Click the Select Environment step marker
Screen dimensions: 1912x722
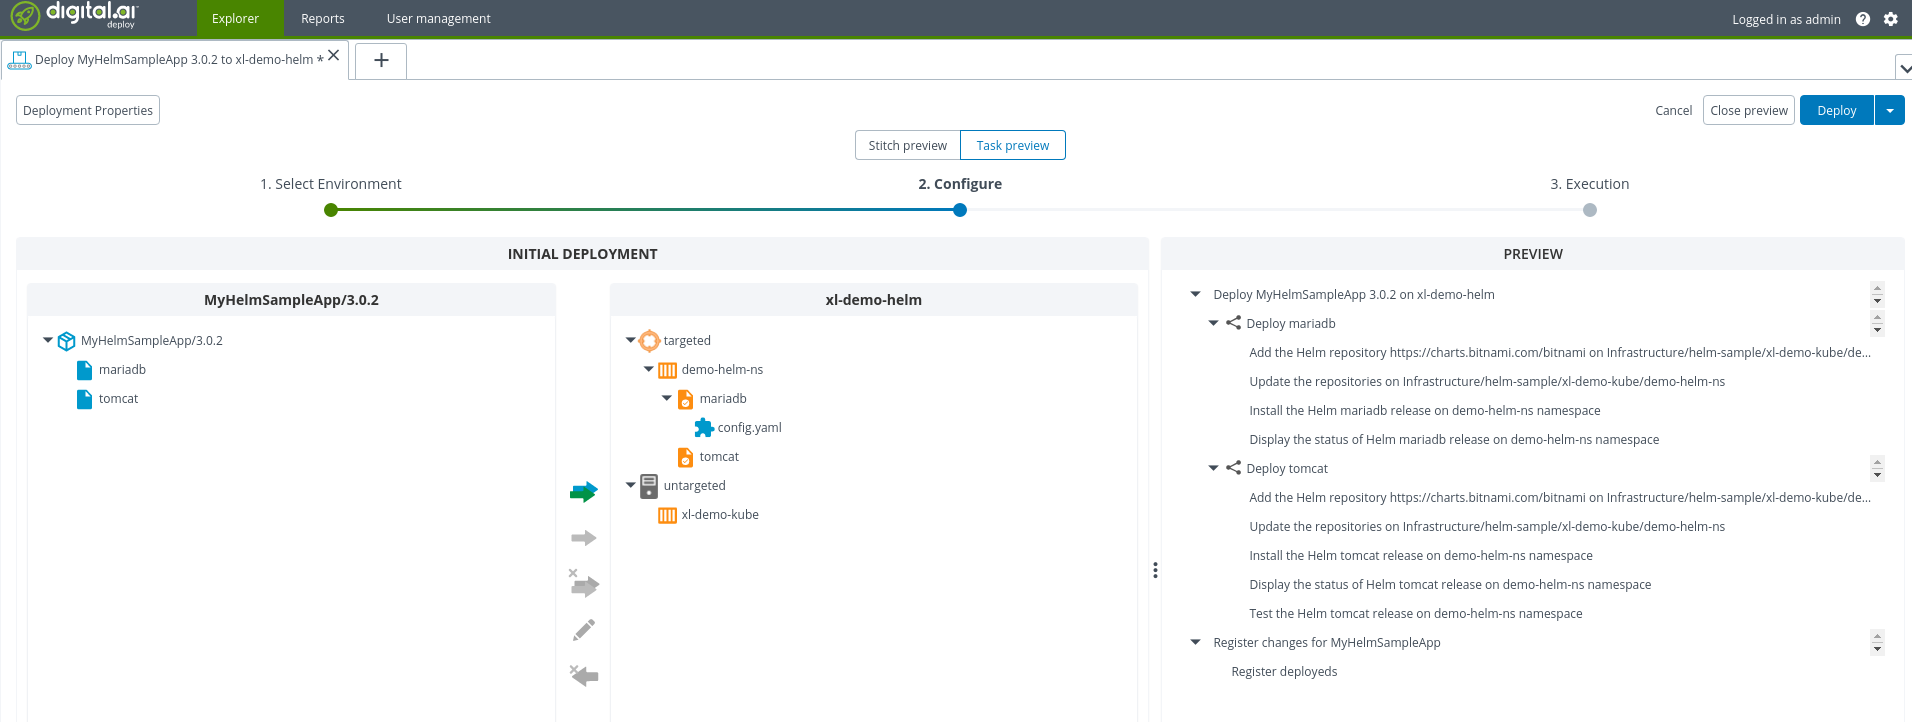tap(331, 210)
